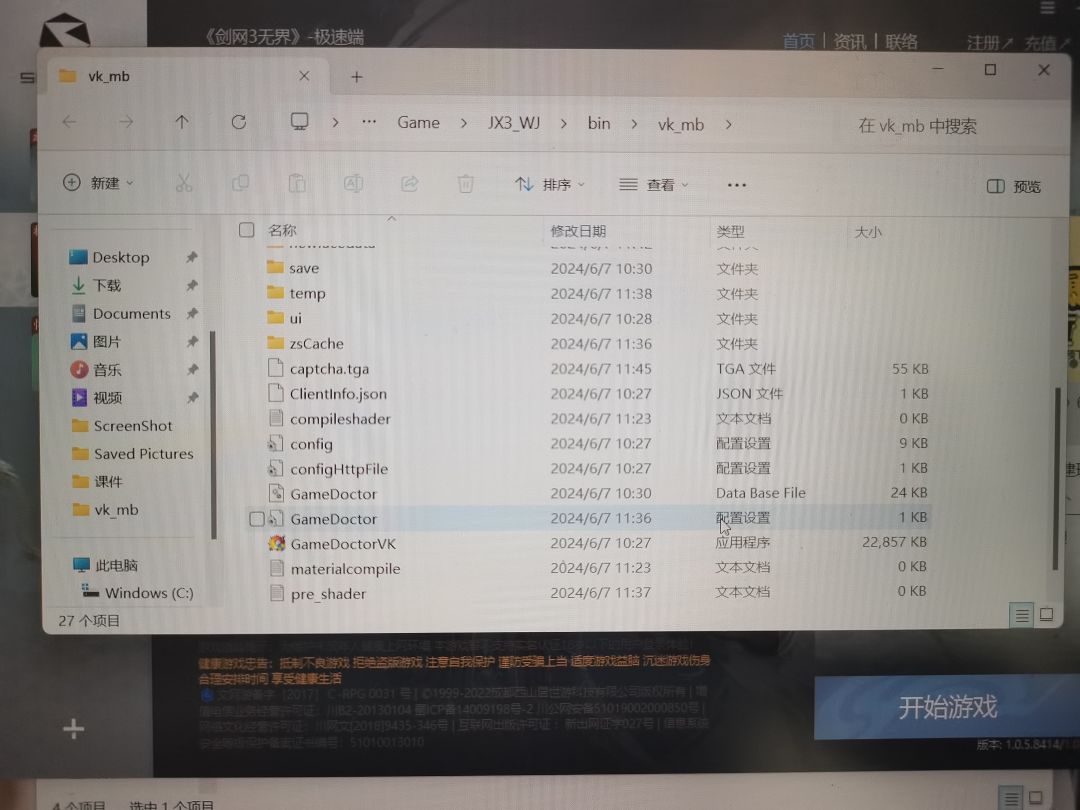Go back in File Explorer

click(70, 122)
